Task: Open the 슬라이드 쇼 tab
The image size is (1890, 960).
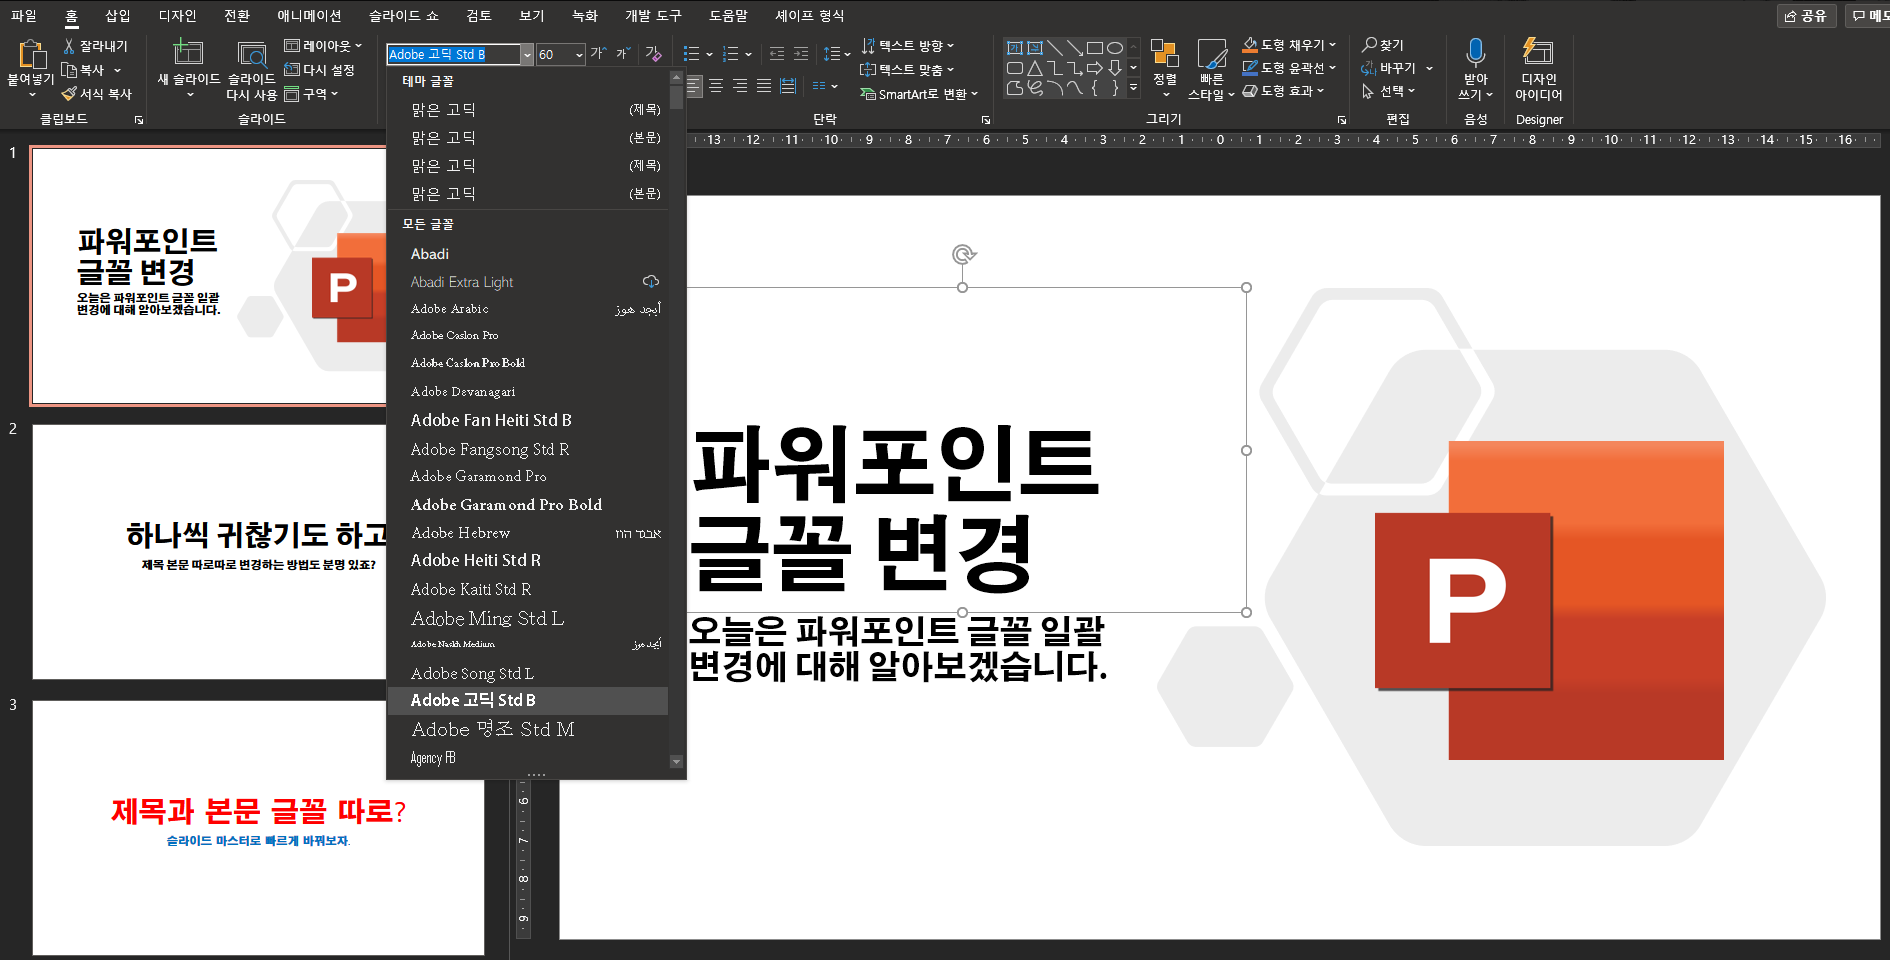Action: click(x=403, y=16)
